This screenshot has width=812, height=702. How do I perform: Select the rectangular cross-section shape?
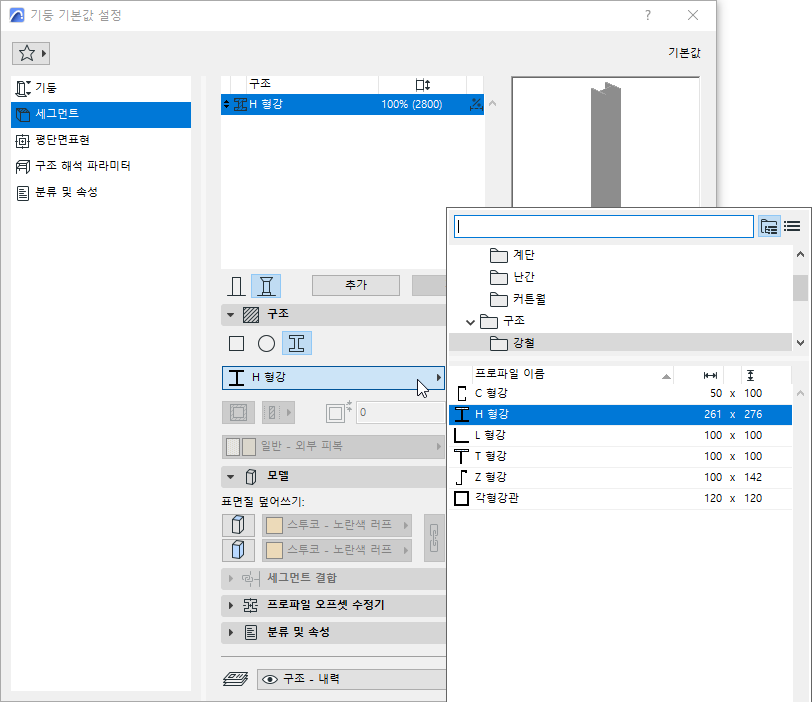click(x=236, y=343)
